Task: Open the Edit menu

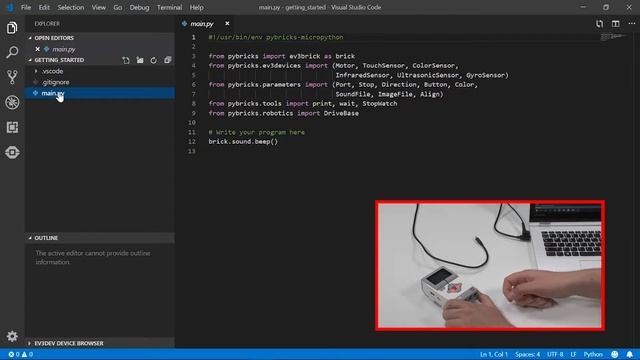Action: click(44, 7)
